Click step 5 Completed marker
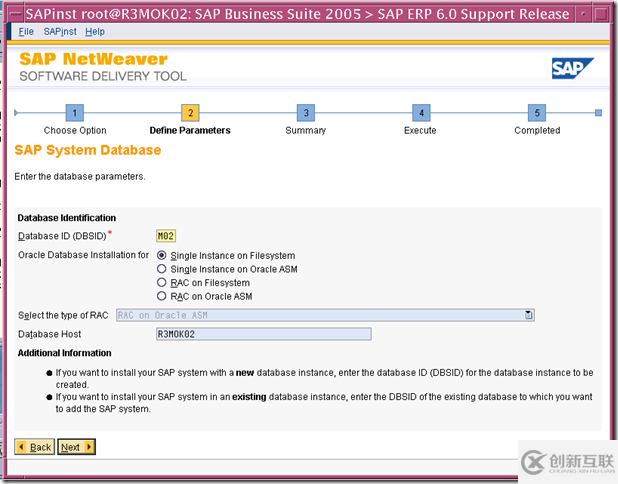Screen dimensions: 618x484 [x=537, y=113]
